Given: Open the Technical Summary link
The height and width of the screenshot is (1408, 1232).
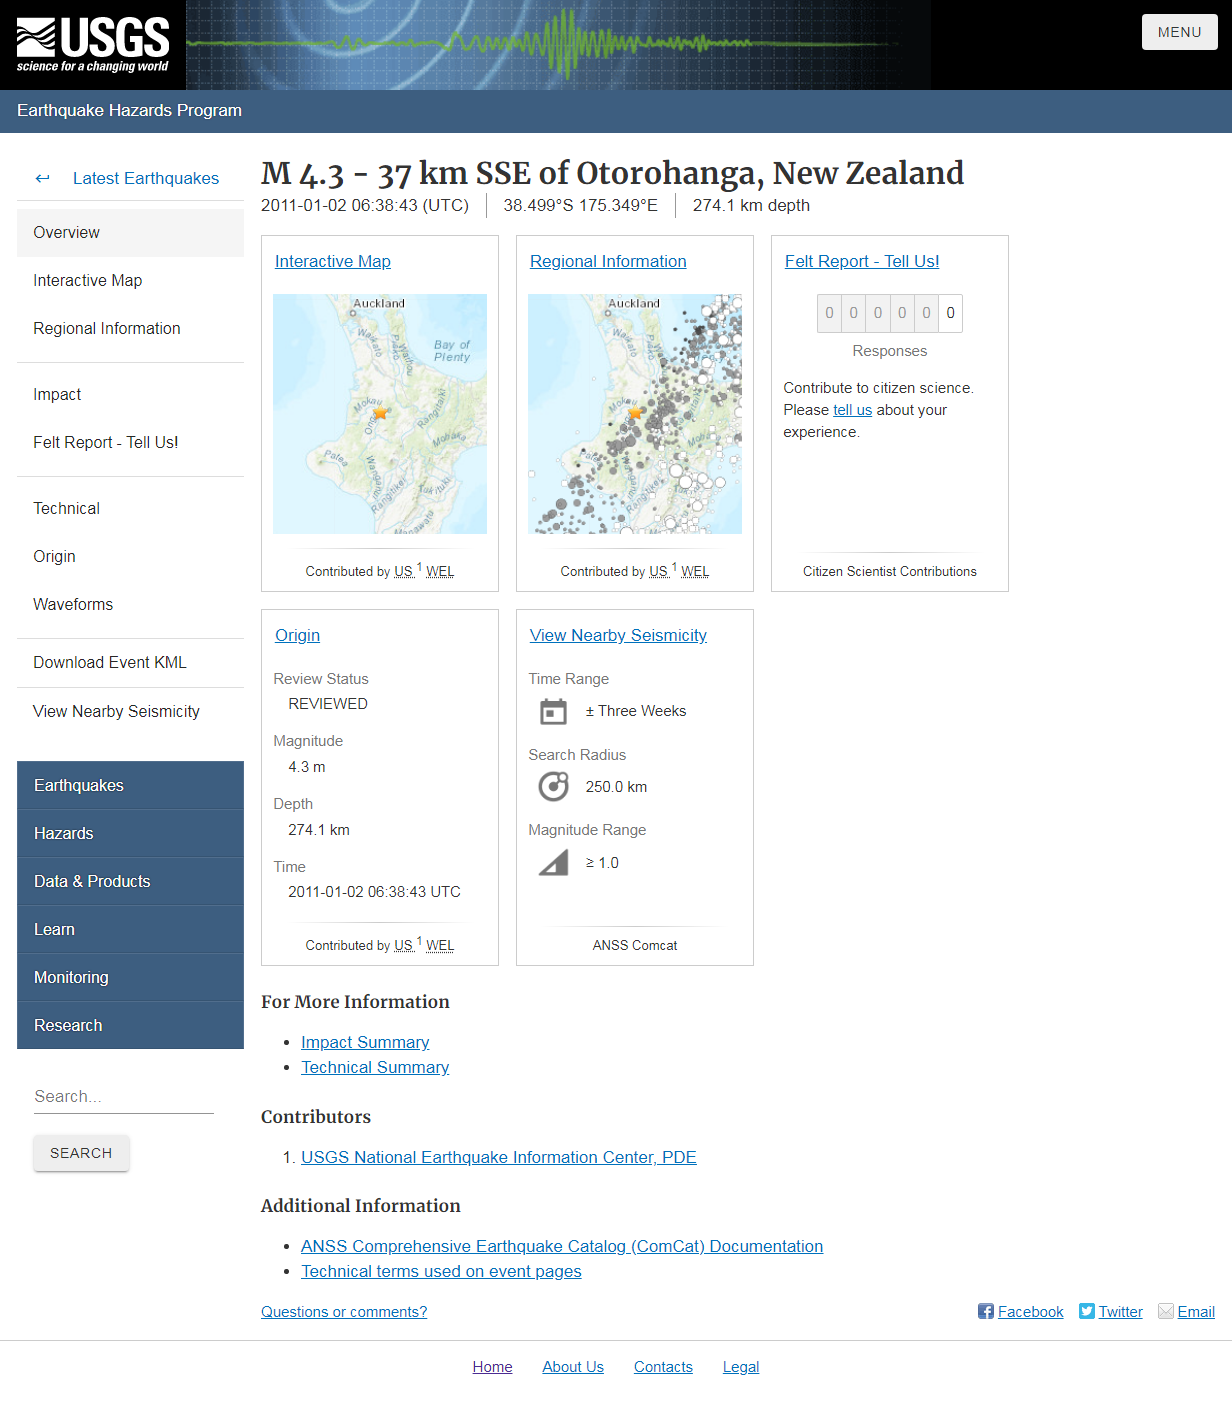Looking at the screenshot, I should (x=375, y=1067).
